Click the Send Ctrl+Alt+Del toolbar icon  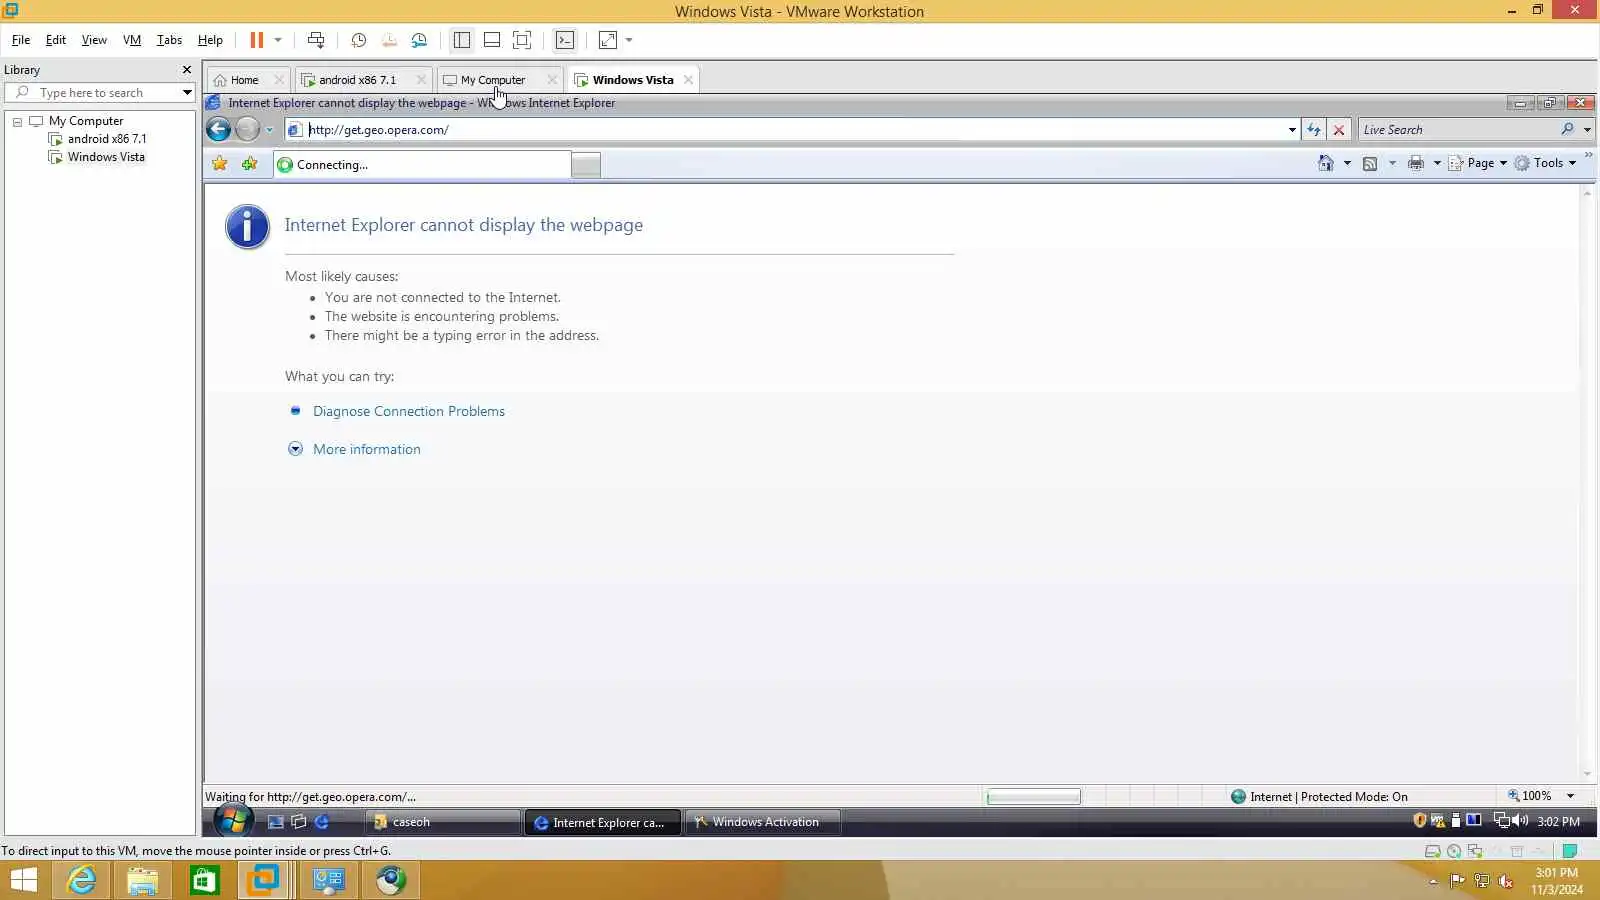tap(316, 40)
